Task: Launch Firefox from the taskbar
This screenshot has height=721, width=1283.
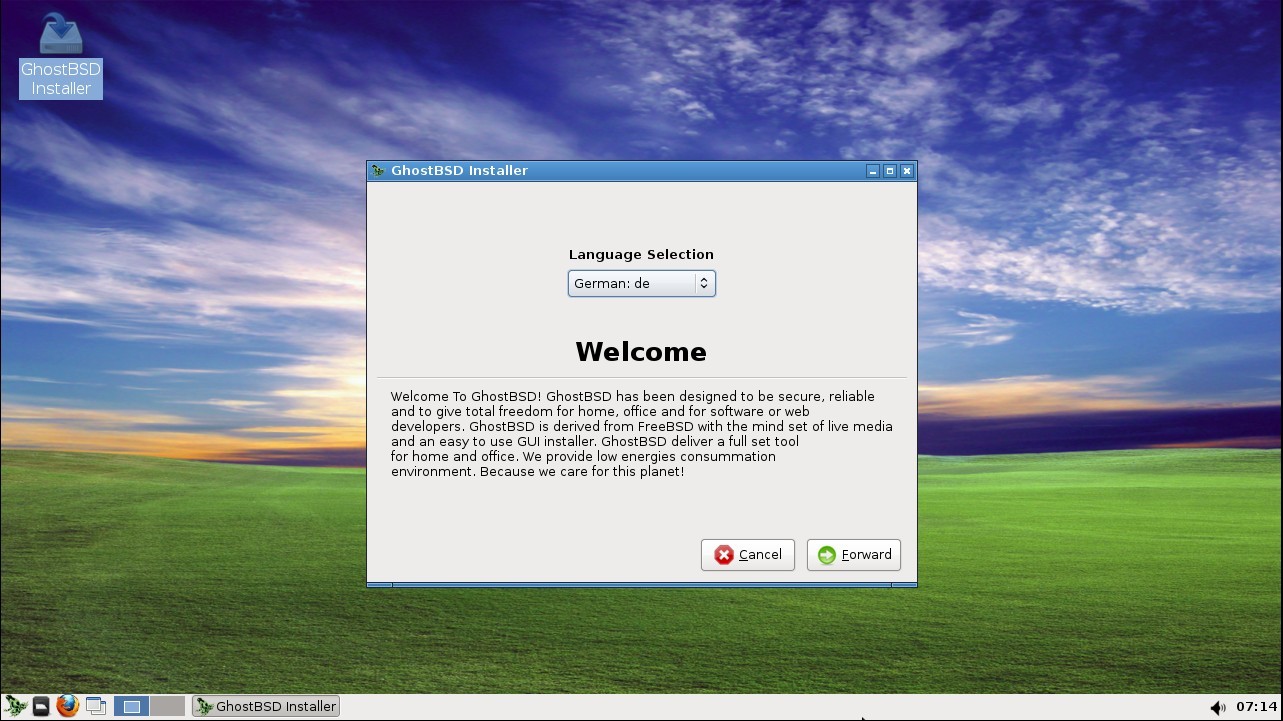Action: click(67, 706)
